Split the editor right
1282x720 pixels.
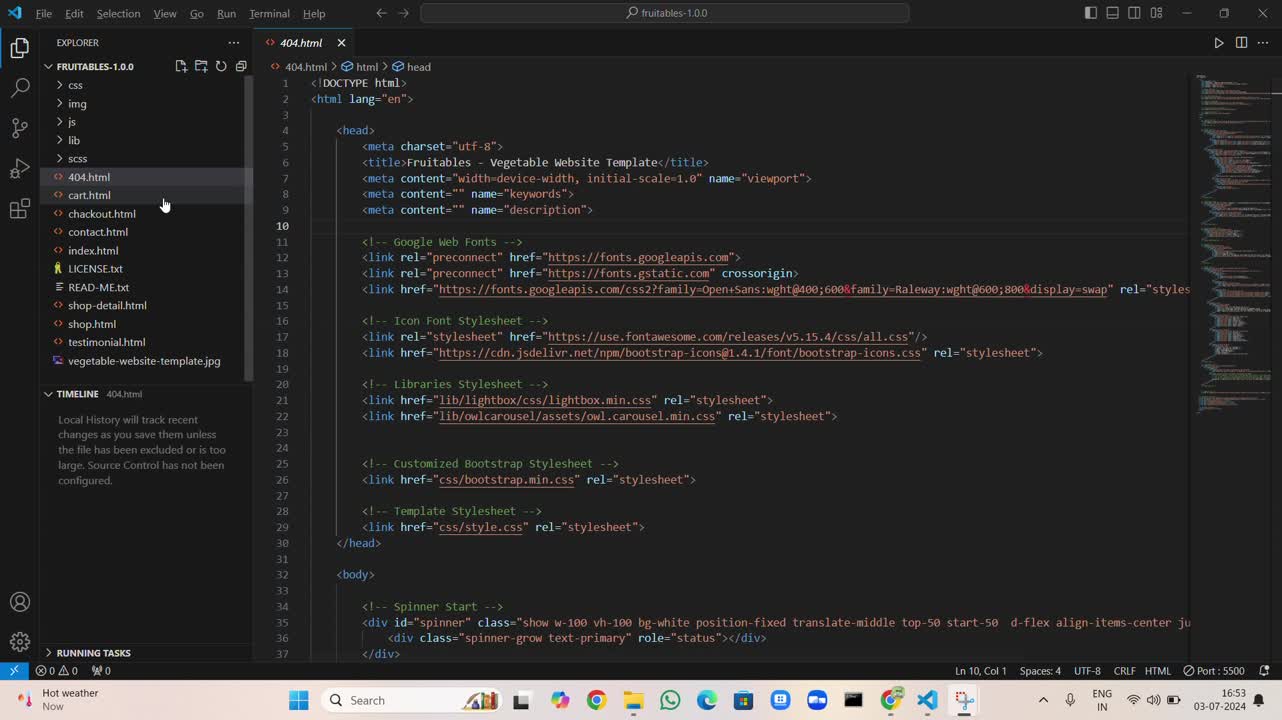point(1241,43)
